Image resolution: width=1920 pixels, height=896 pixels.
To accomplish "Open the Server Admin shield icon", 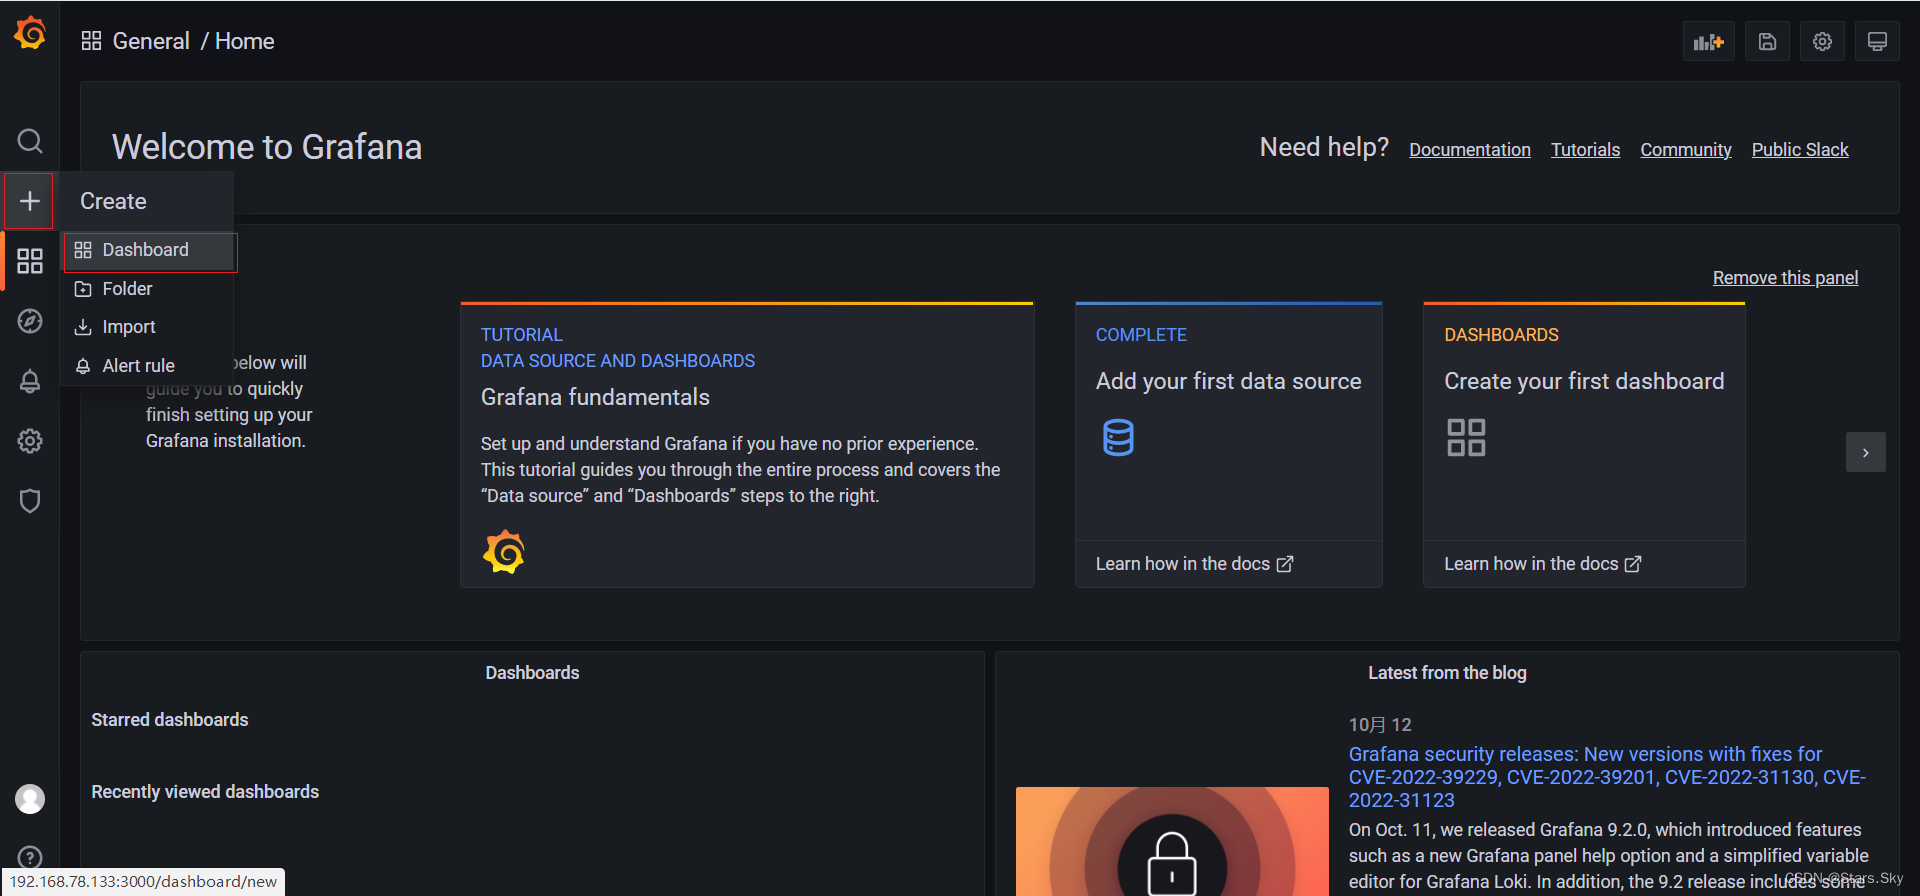I will (x=30, y=501).
